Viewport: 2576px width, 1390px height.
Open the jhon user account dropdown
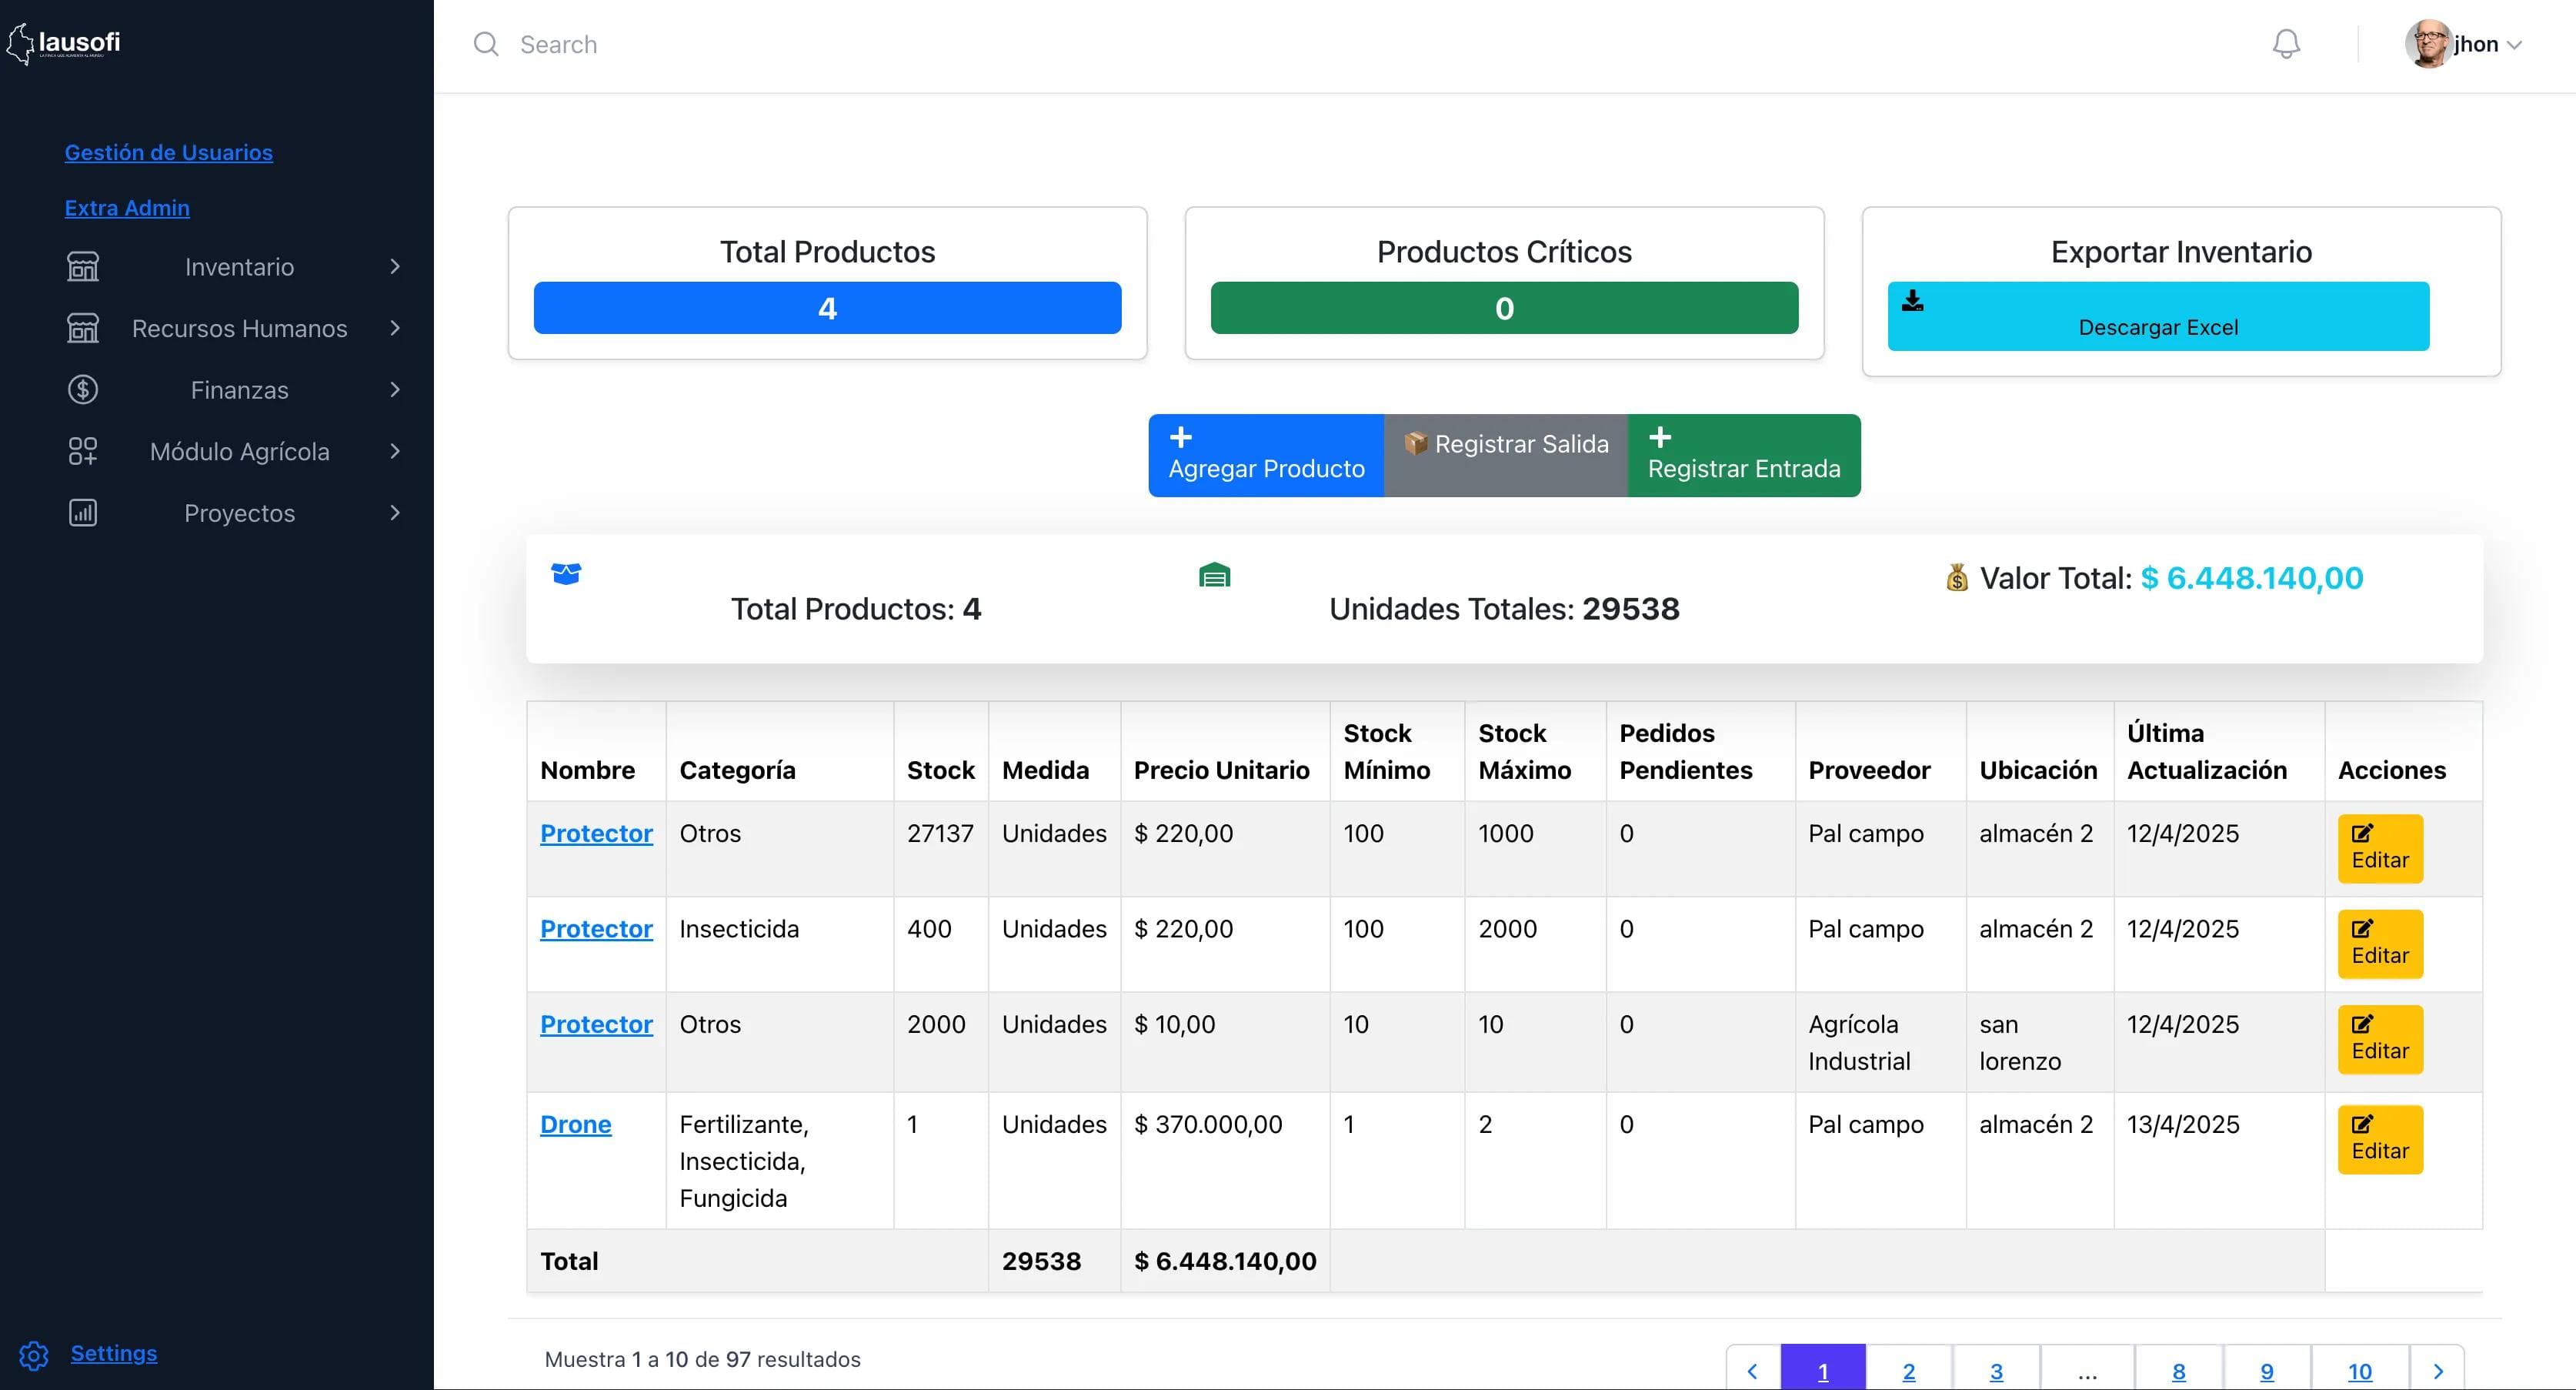pyautogui.click(x=2467, y=44)
